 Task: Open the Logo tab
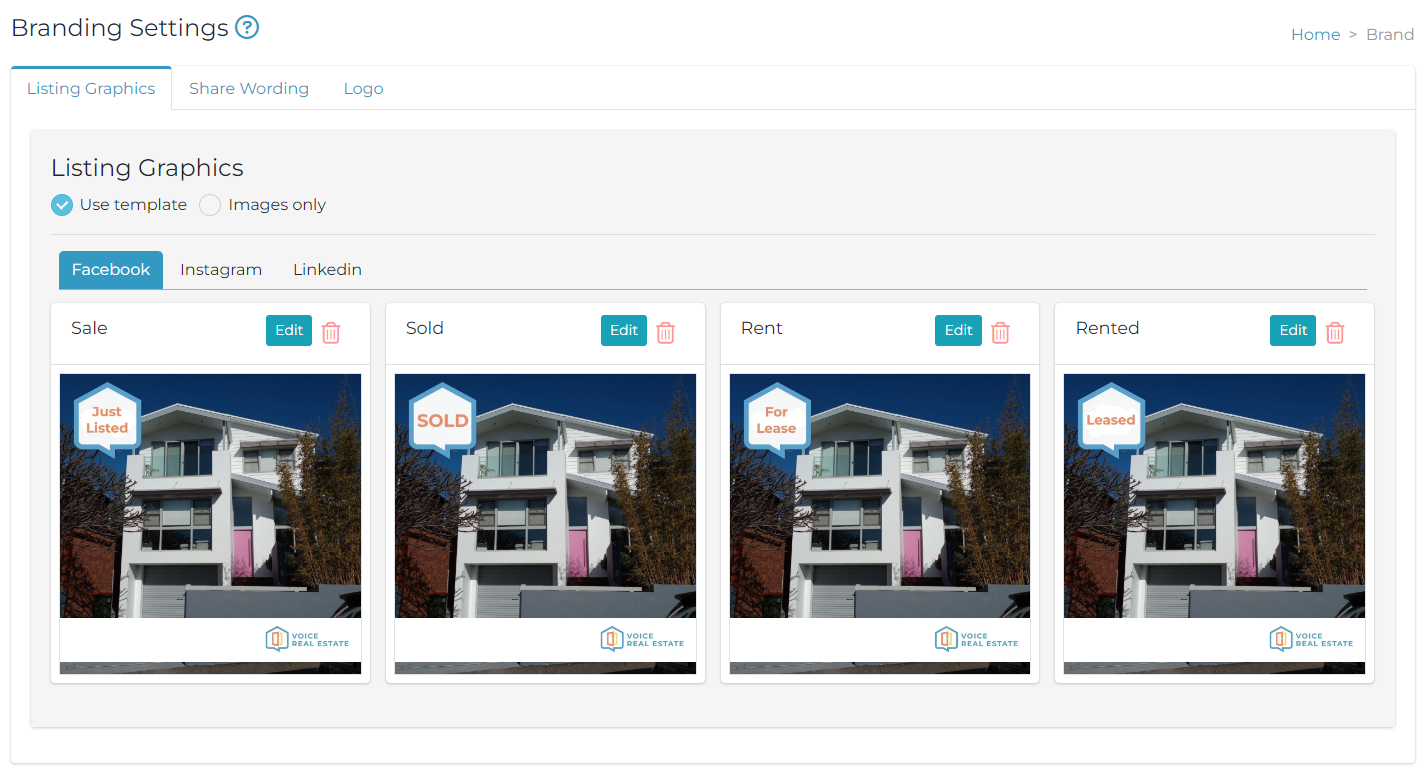click(x=363, y=88)
